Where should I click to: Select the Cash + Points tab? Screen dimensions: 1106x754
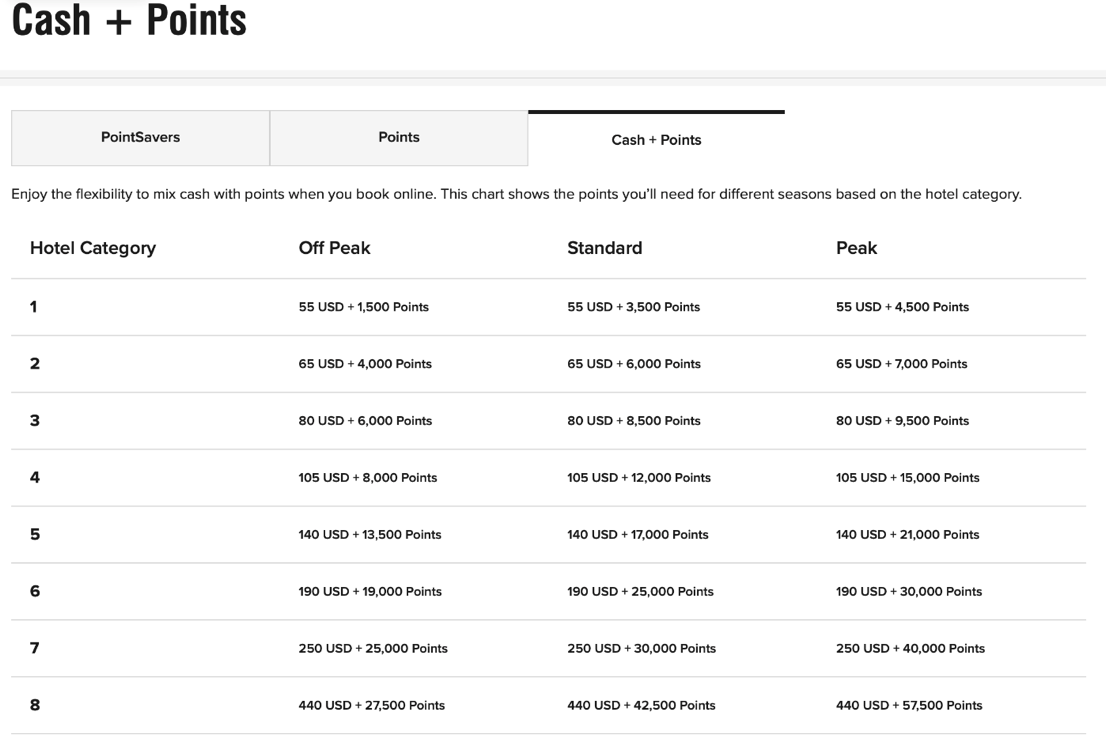pos(656,141)
